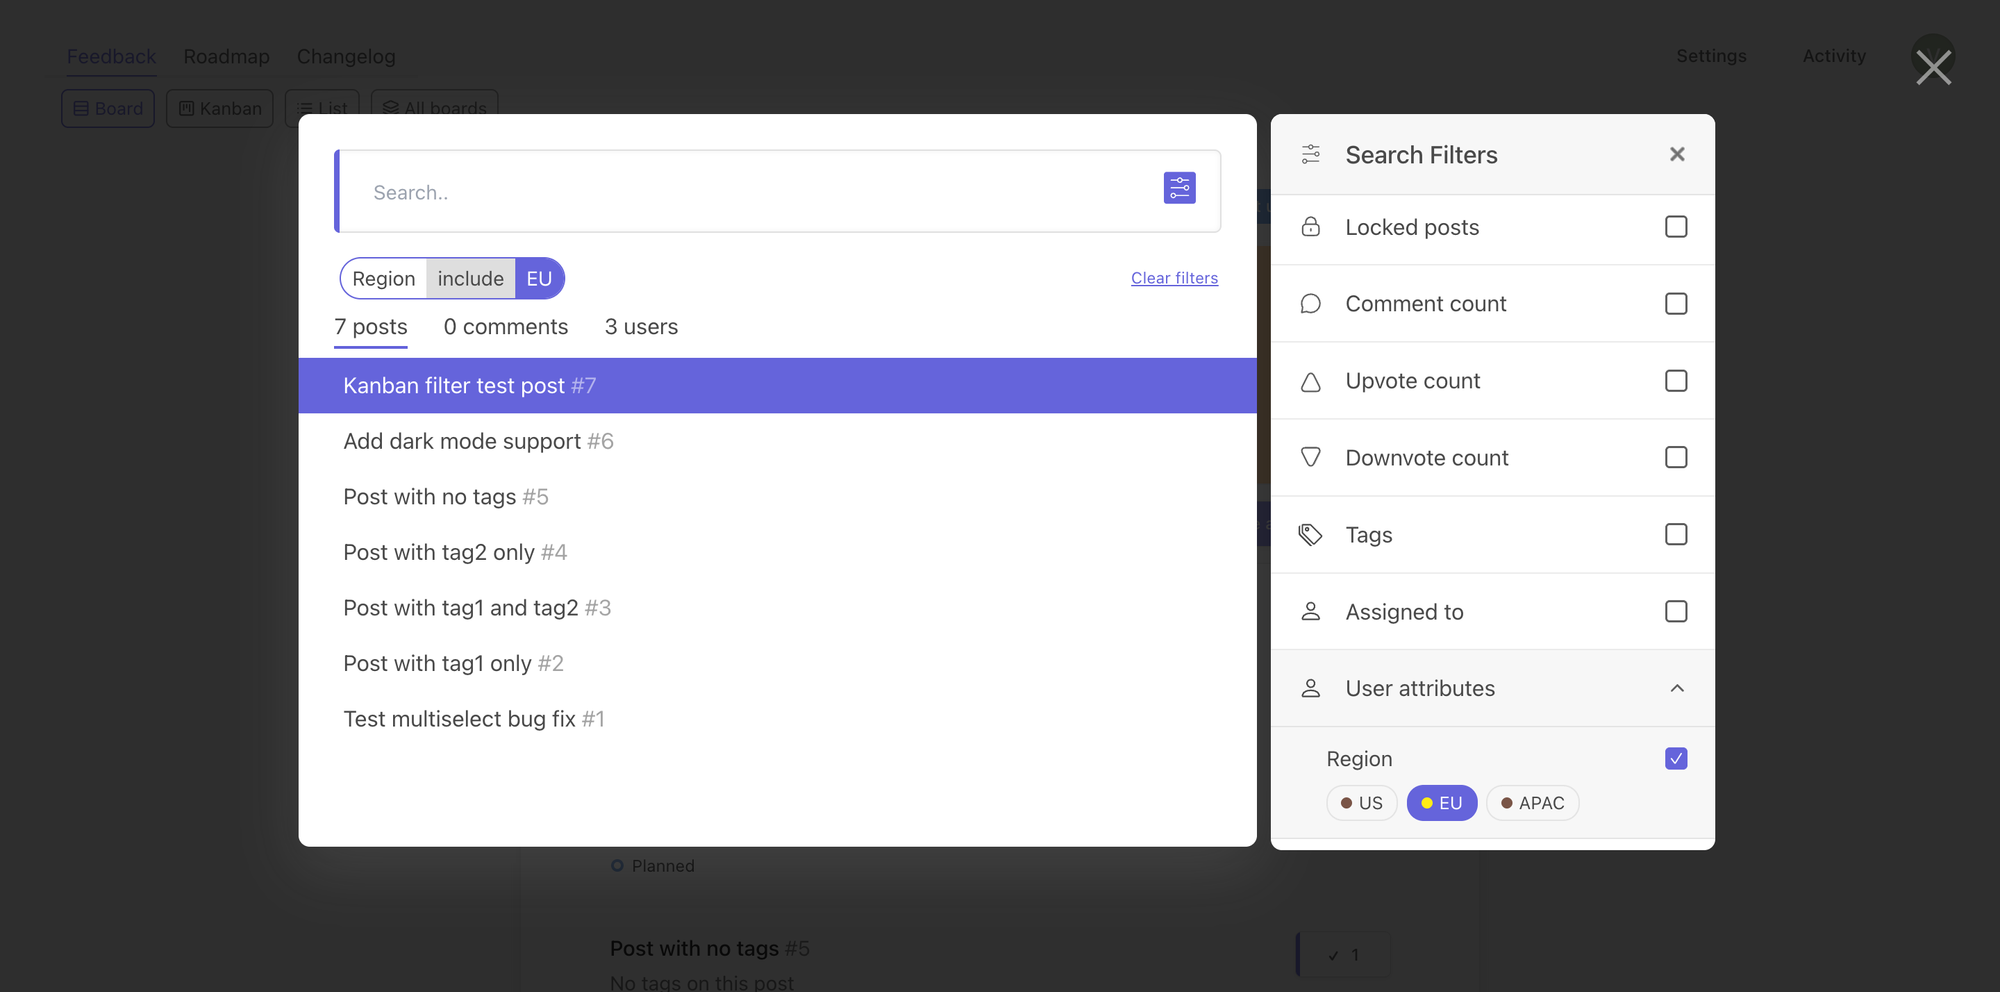This screenshot has width=2000, height=992.
Task: Click the upvote button on background post #5
Action: pos(1343,955)
